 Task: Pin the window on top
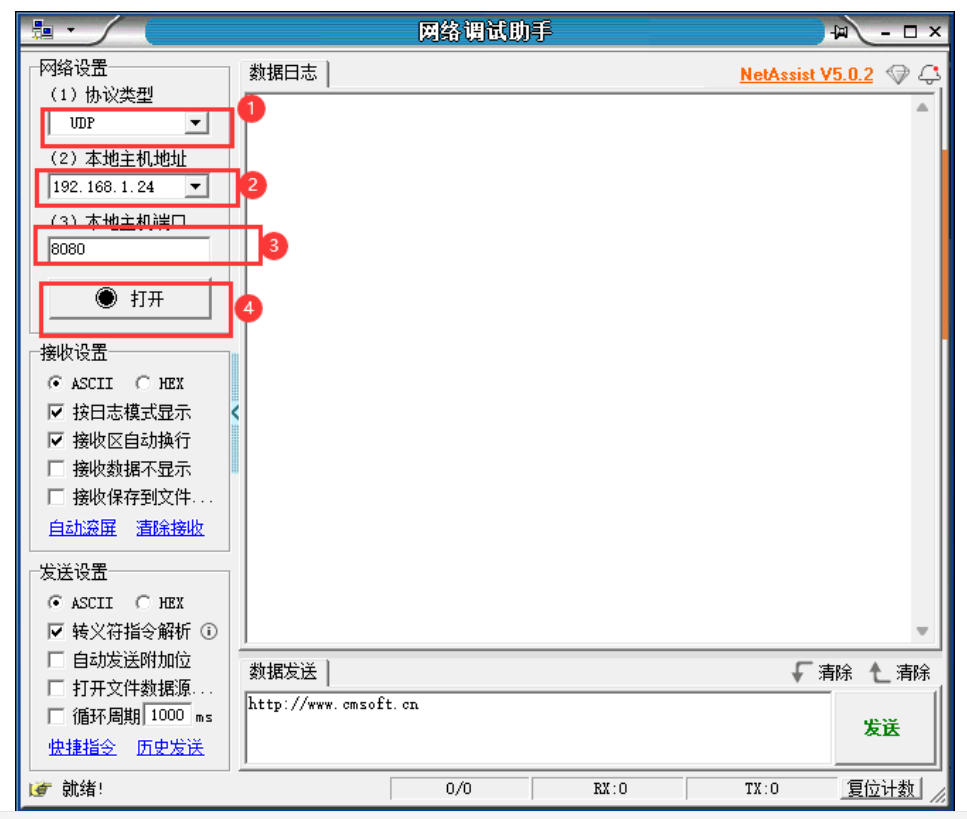click(x=839, y=31)
